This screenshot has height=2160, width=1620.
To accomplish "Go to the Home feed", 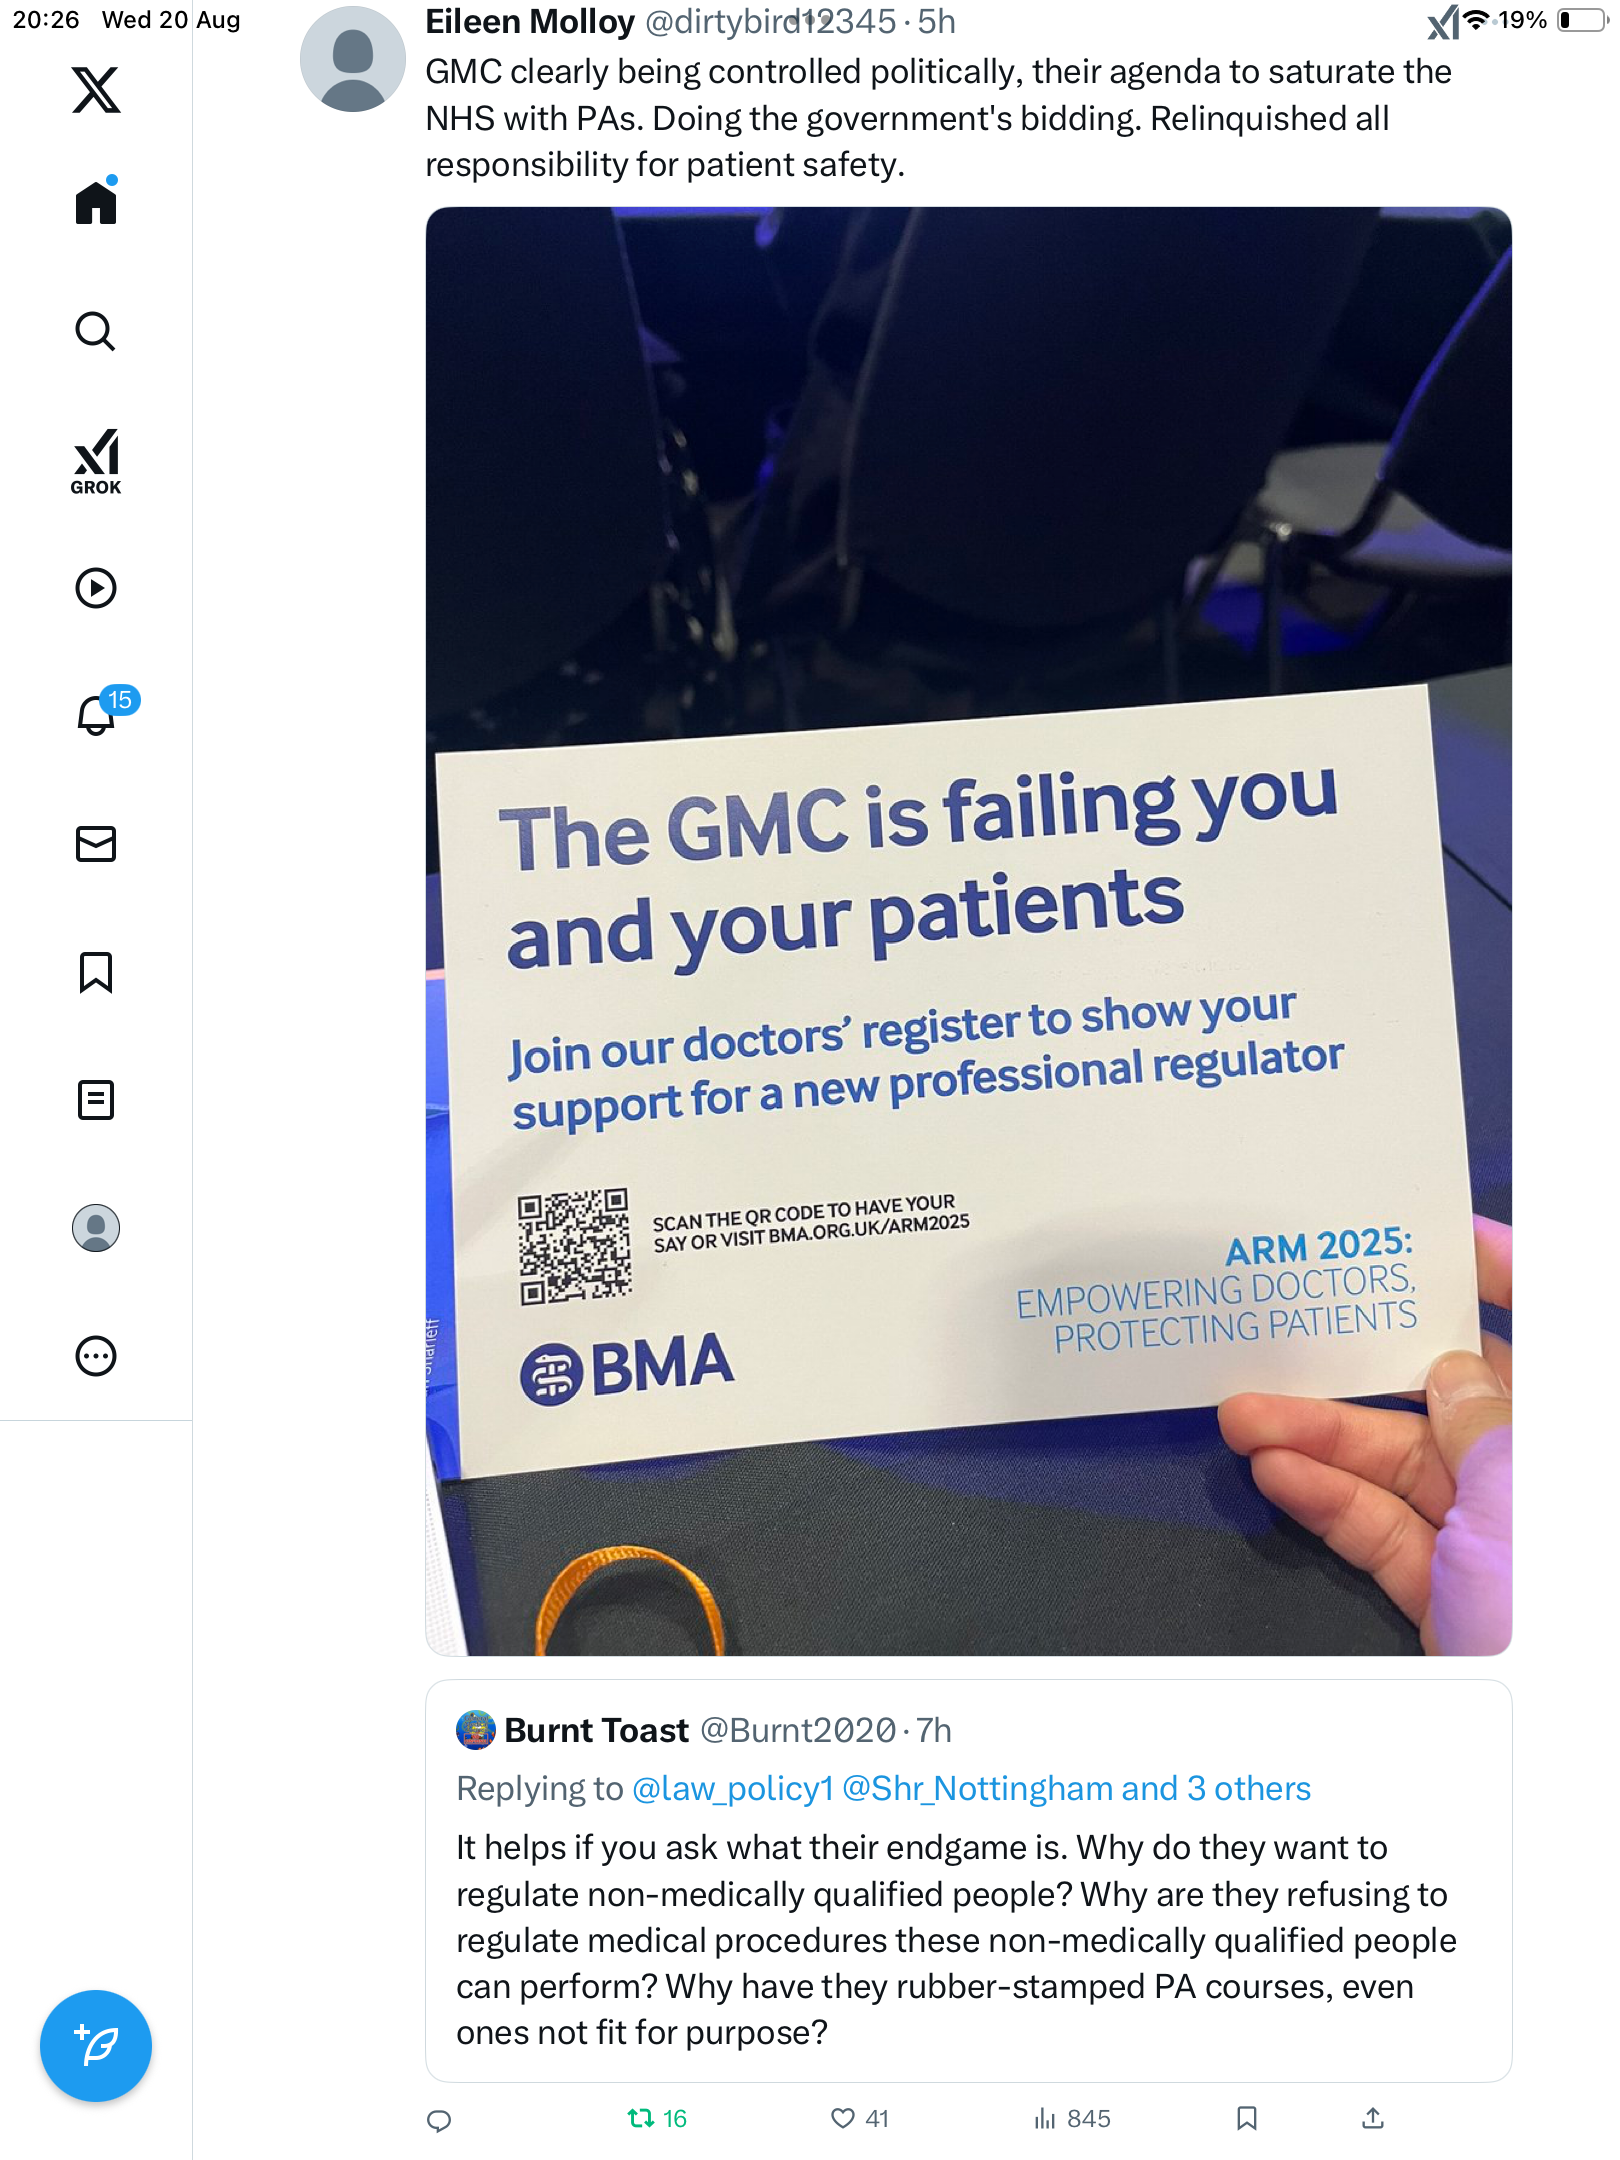I will pyautogui.click(x=96, y=203).
